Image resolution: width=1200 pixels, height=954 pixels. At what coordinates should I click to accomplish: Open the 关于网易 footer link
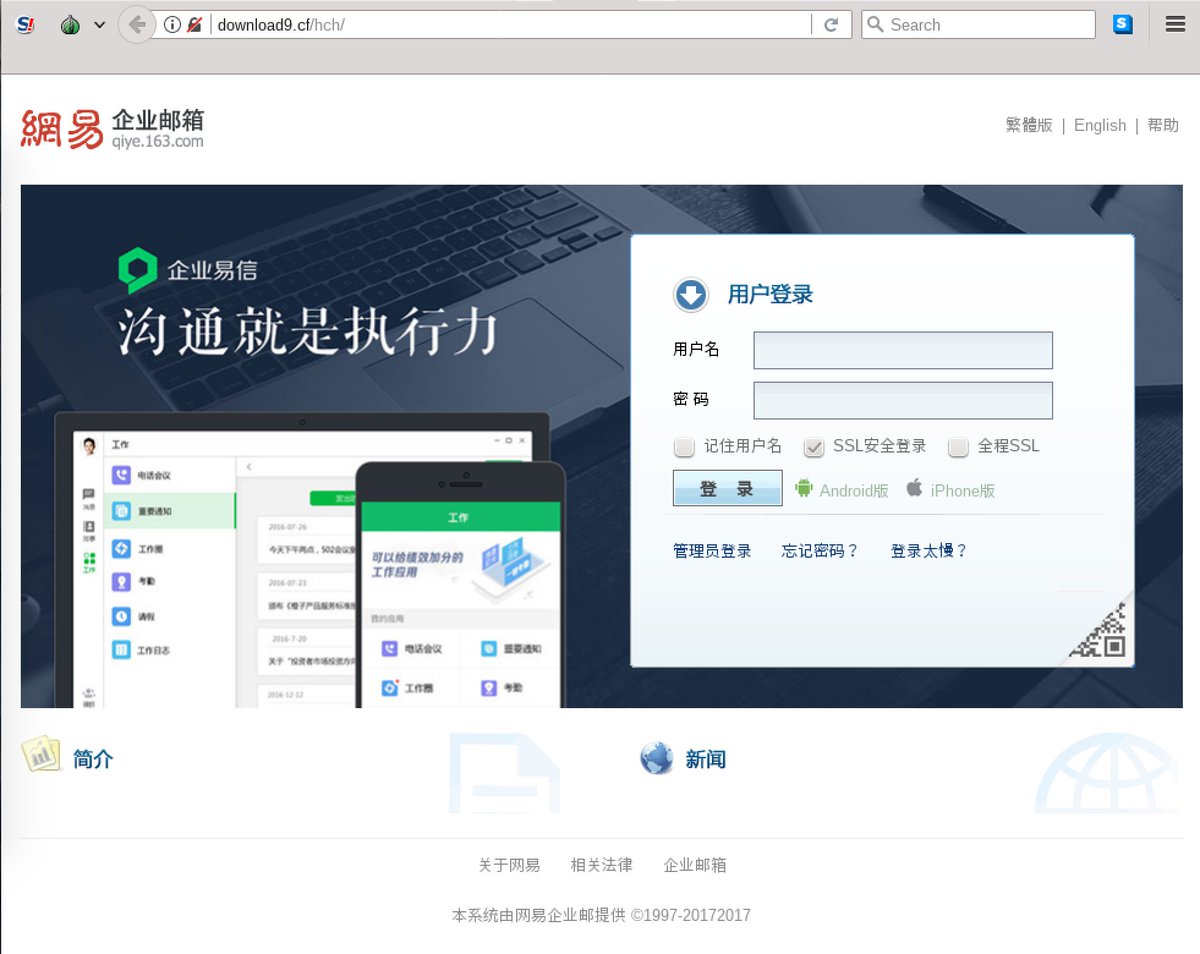509,865
